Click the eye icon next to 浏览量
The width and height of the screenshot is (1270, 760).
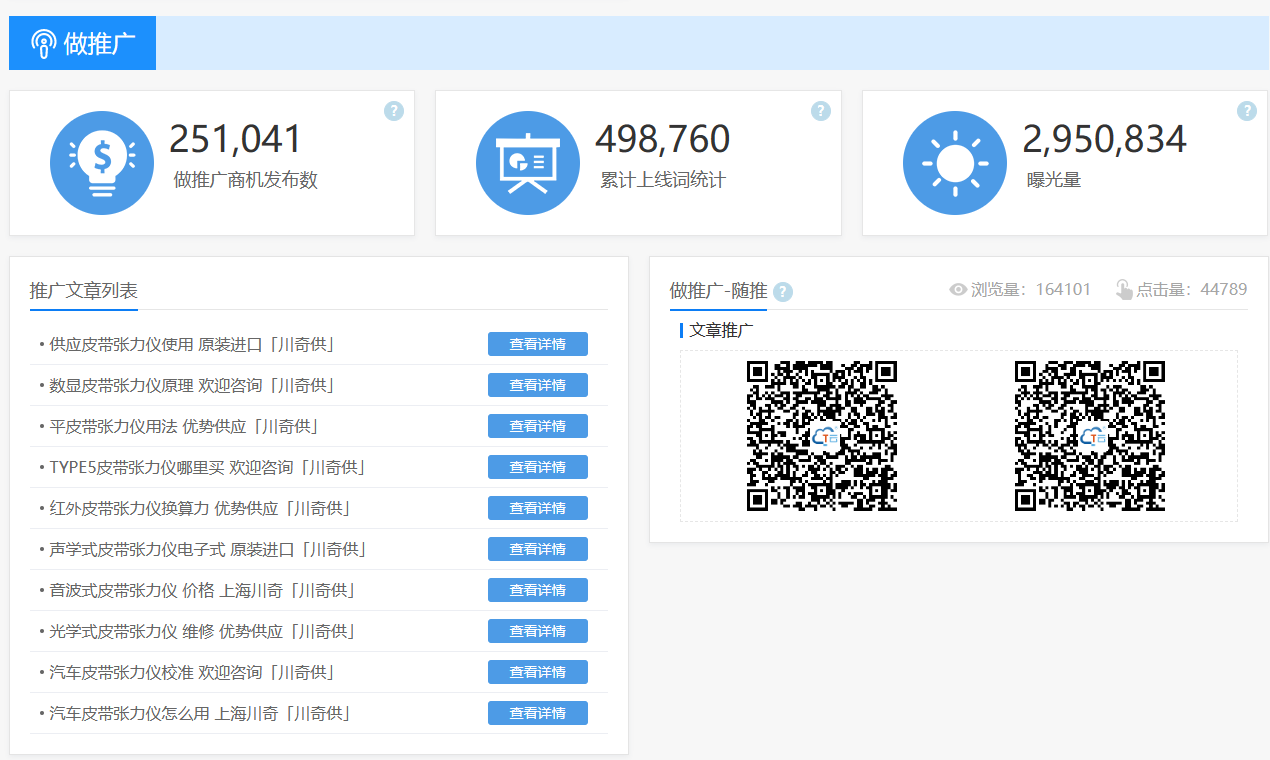pyautogui.click(x=958, y=290)
